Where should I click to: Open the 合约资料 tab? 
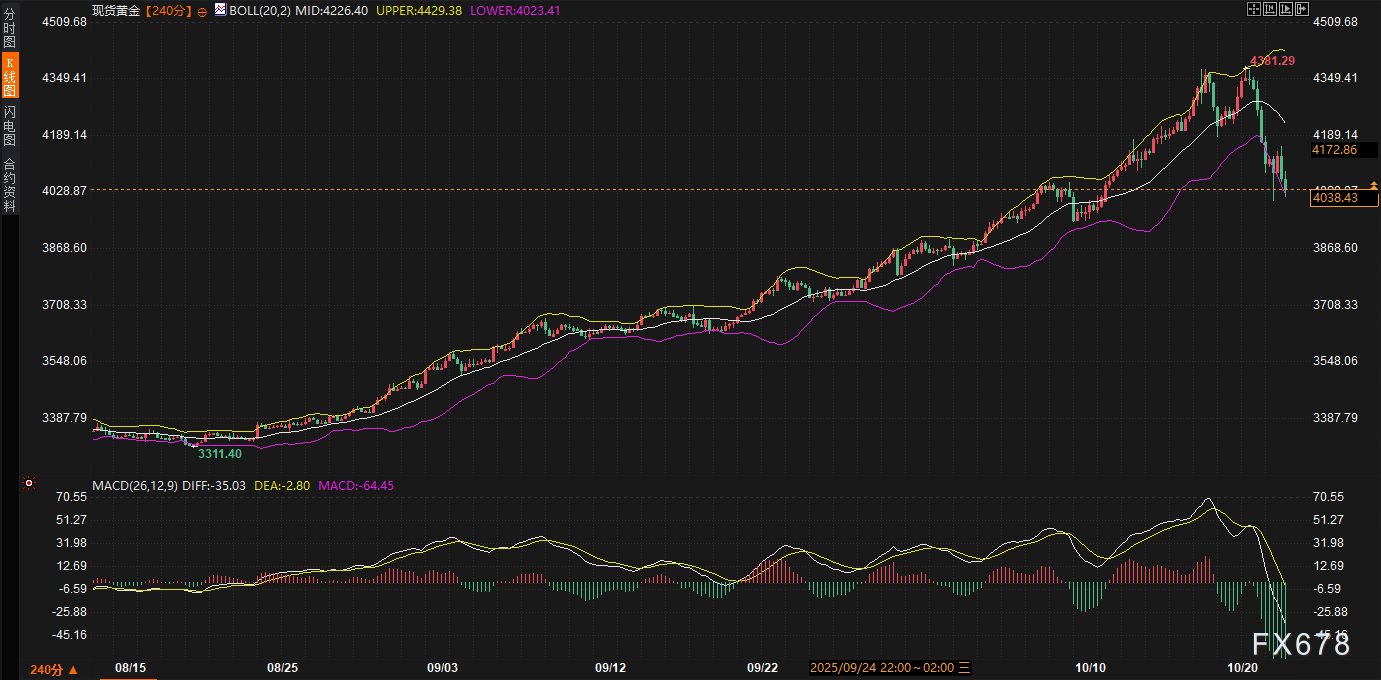tap(9, 185)
